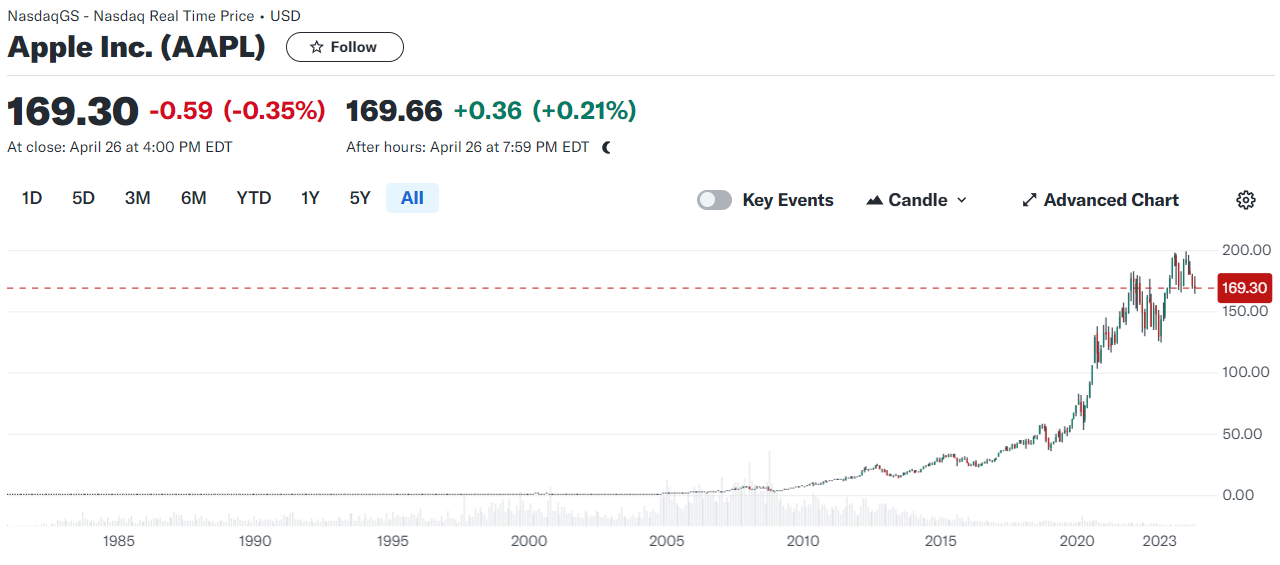1280x565 pixels.
Task: Click the 2000 x-axis label
Action: 529,541
